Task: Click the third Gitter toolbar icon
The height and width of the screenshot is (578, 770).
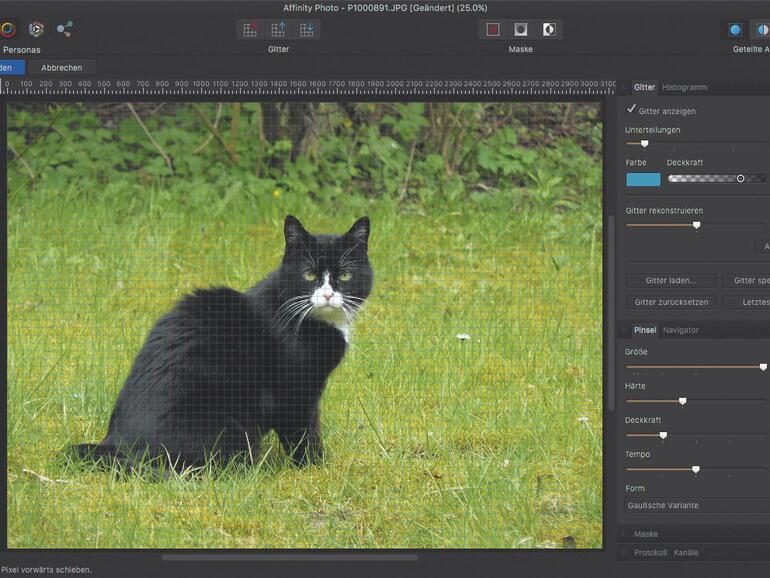Action: point(306,29)
